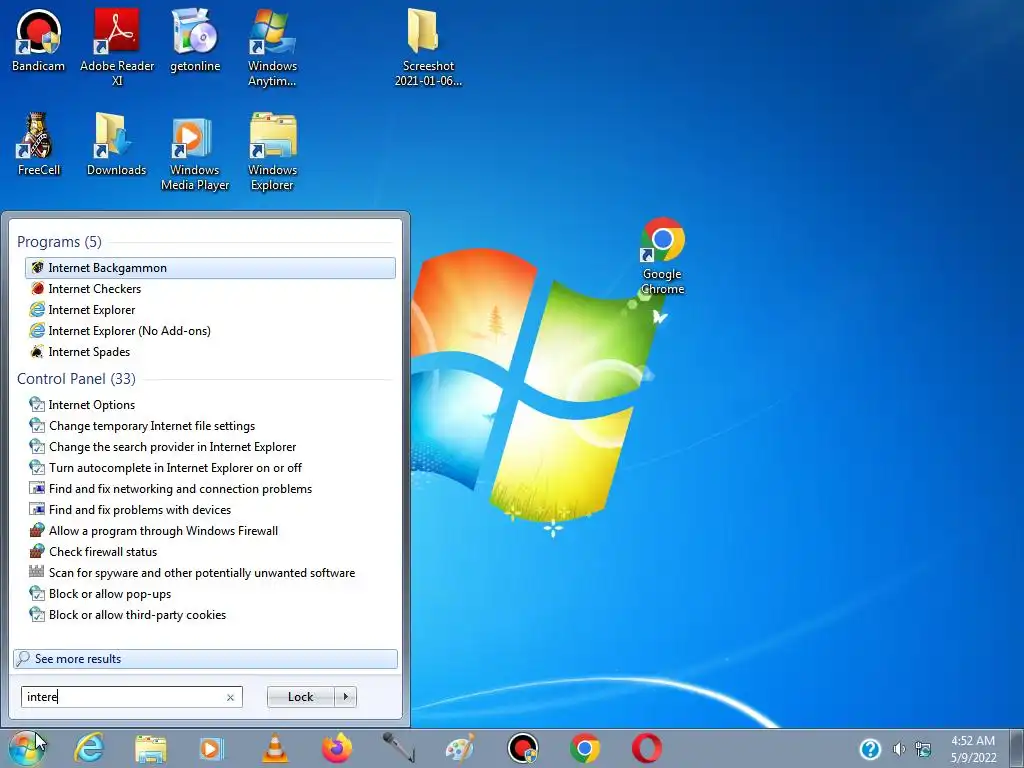The height and width of the screenshot is (768, 1024).
Task: Select the getonline desktop icon
Action: (x=195, y=41)
